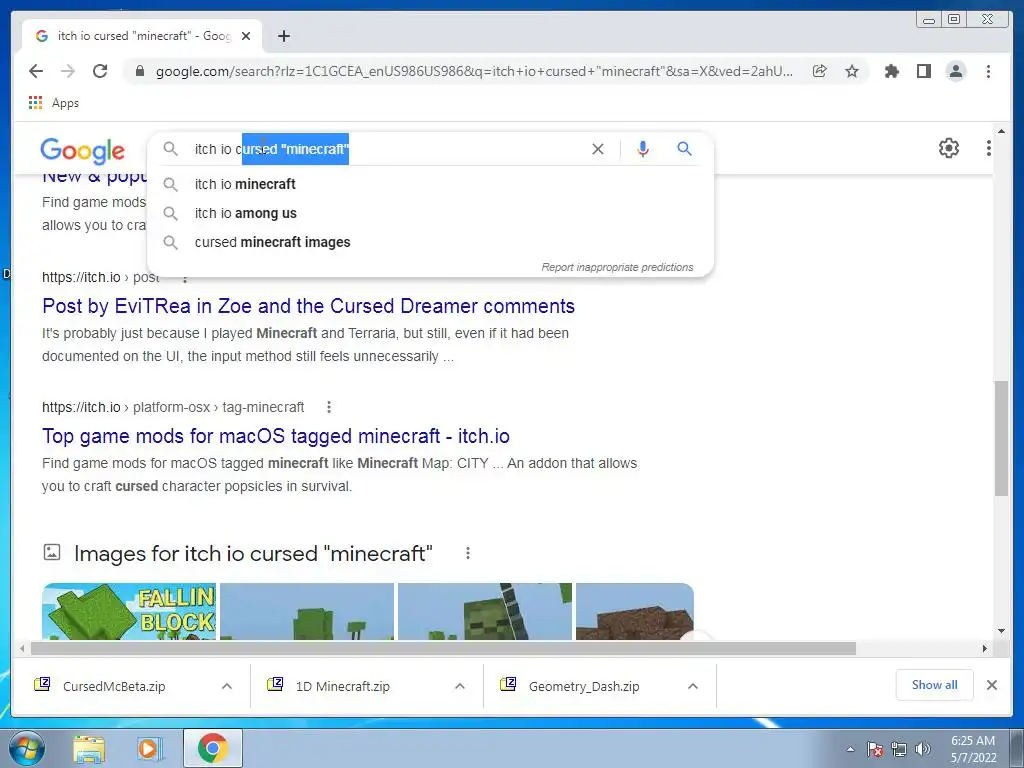
Task: Open Top game mods for macOS result
Action: pyautogui.click(x=276, y=436)
